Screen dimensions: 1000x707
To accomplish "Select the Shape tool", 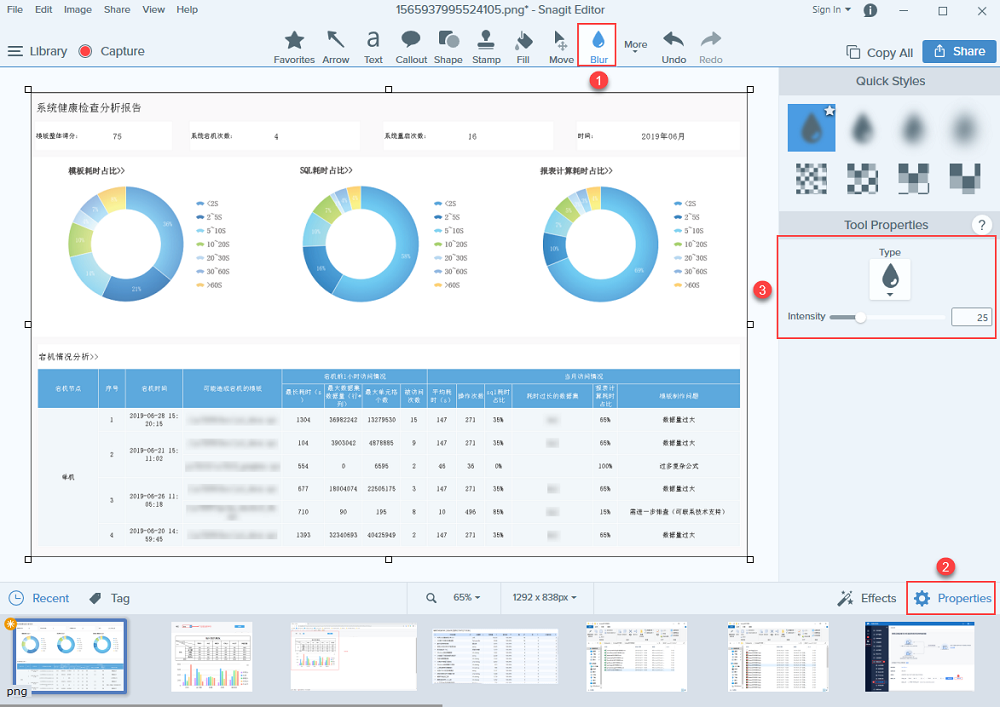I will pos(448,46).
